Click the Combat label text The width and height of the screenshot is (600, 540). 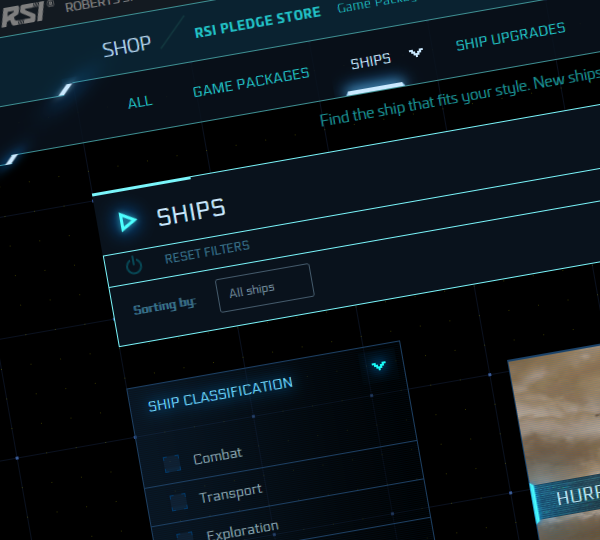coord(218,456)
